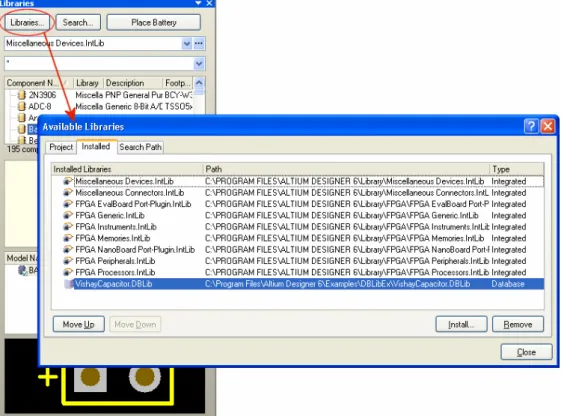The width and height of the screenshot is (564, 416).
Task: Click the Search... button in Libraries panel
Action: [78, 22]
